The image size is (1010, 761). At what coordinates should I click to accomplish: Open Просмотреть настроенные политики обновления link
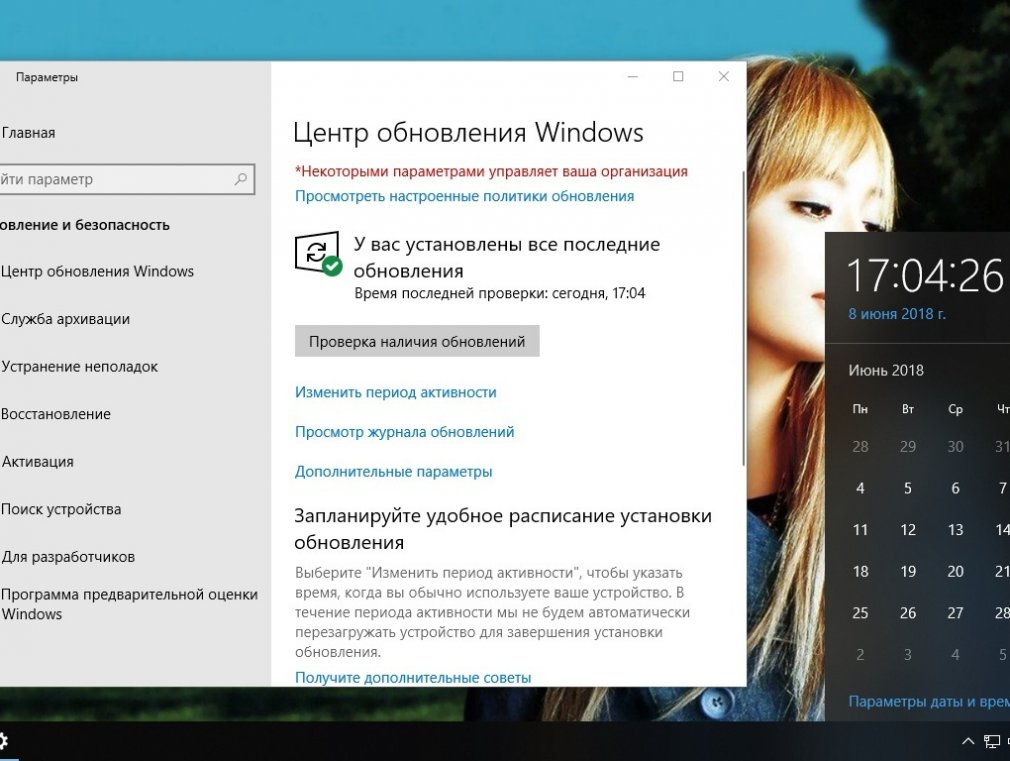464,196
